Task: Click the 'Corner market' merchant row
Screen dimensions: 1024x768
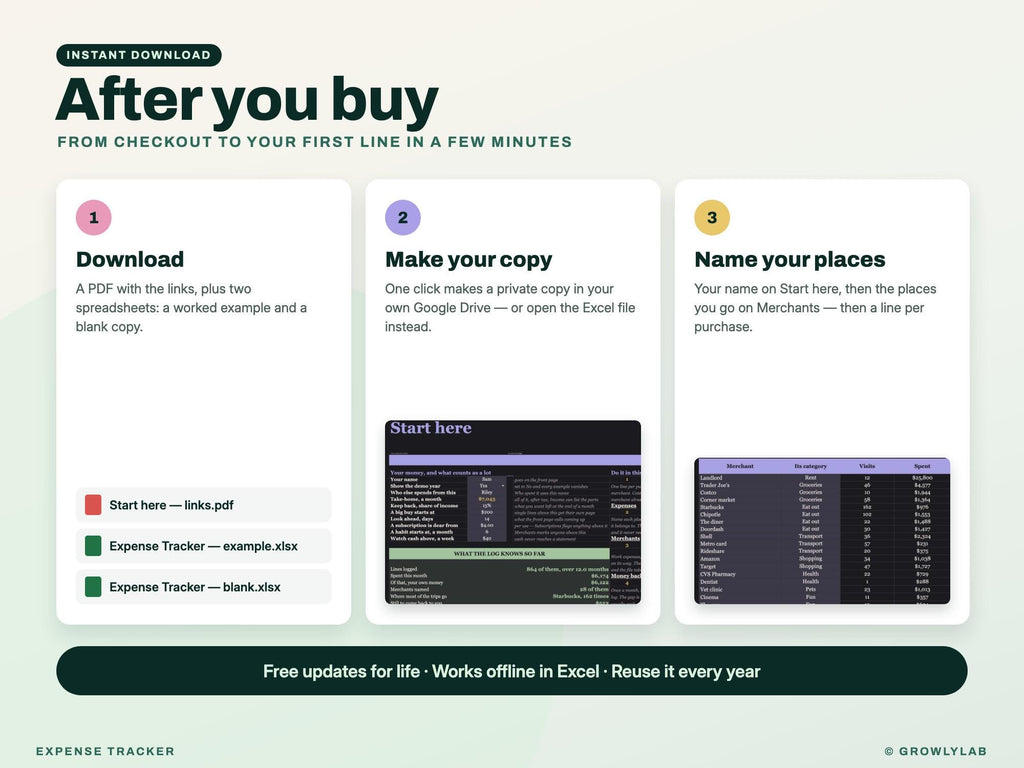Action: point(822,500)
